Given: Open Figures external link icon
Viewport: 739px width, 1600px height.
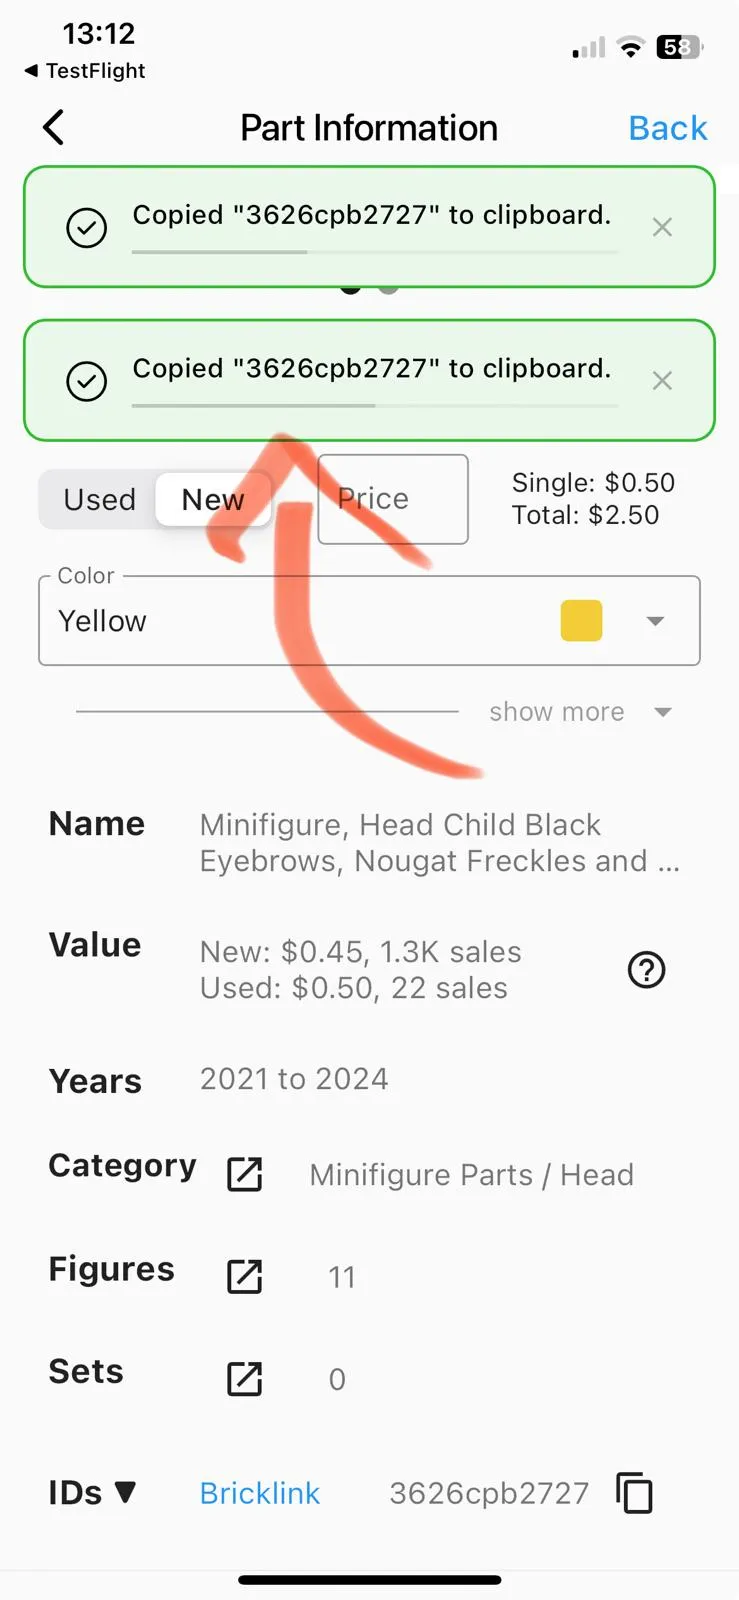Looking at the screenshot, I should [x=244, y=1276].
